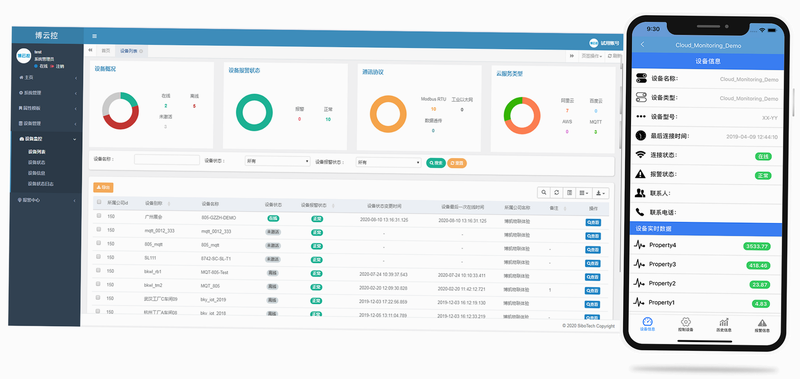Click the 设备名称 search input field
Screen dimensions: 800x379
167,160
